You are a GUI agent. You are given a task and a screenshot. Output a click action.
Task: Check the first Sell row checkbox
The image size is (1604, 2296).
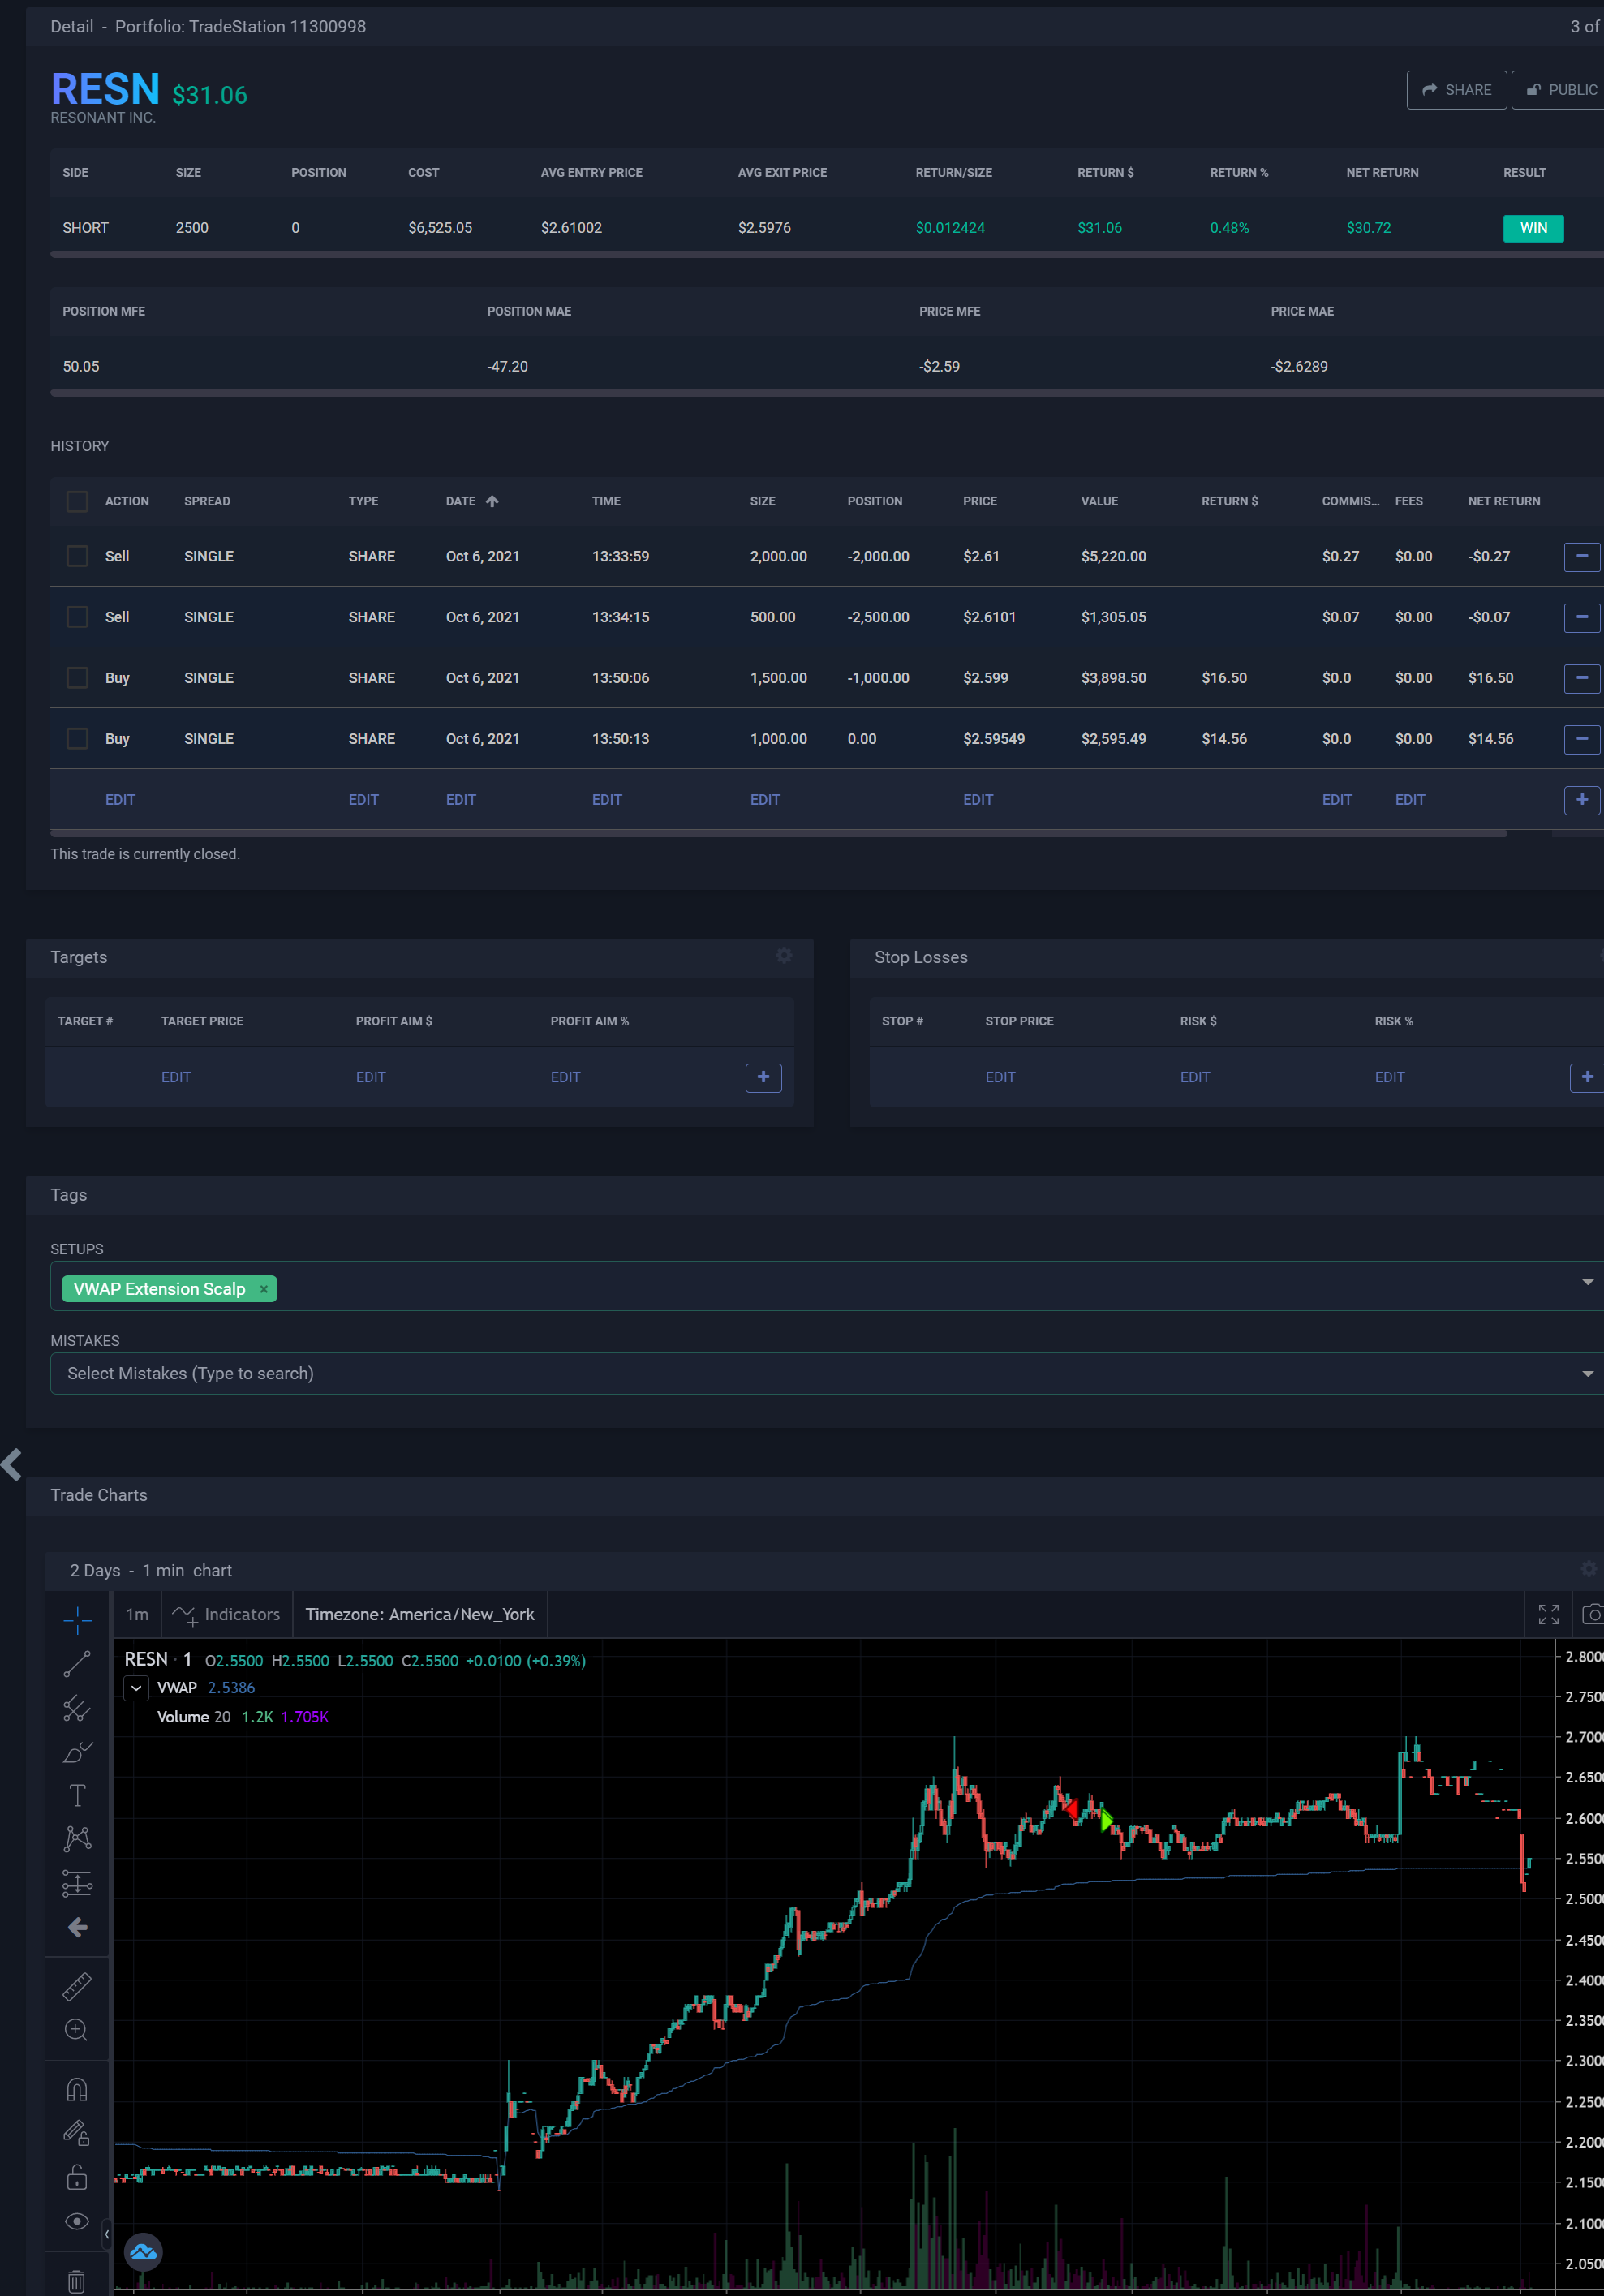coord(77,556)
